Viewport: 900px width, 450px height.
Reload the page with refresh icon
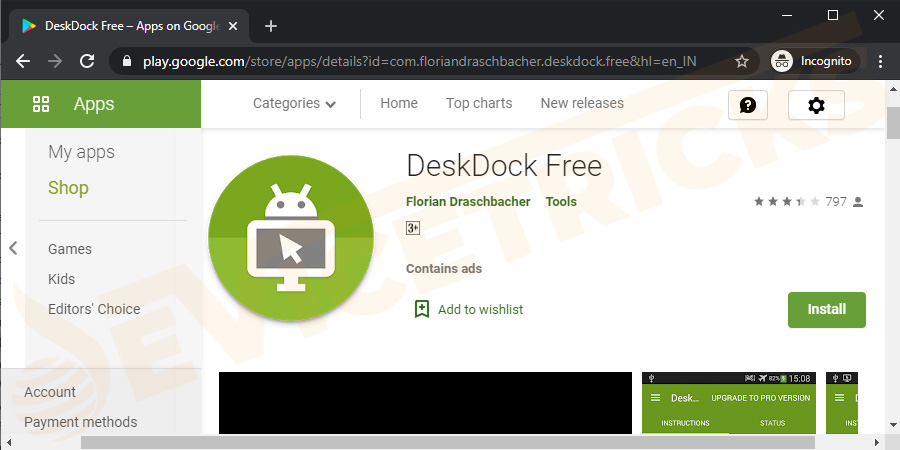87,61
